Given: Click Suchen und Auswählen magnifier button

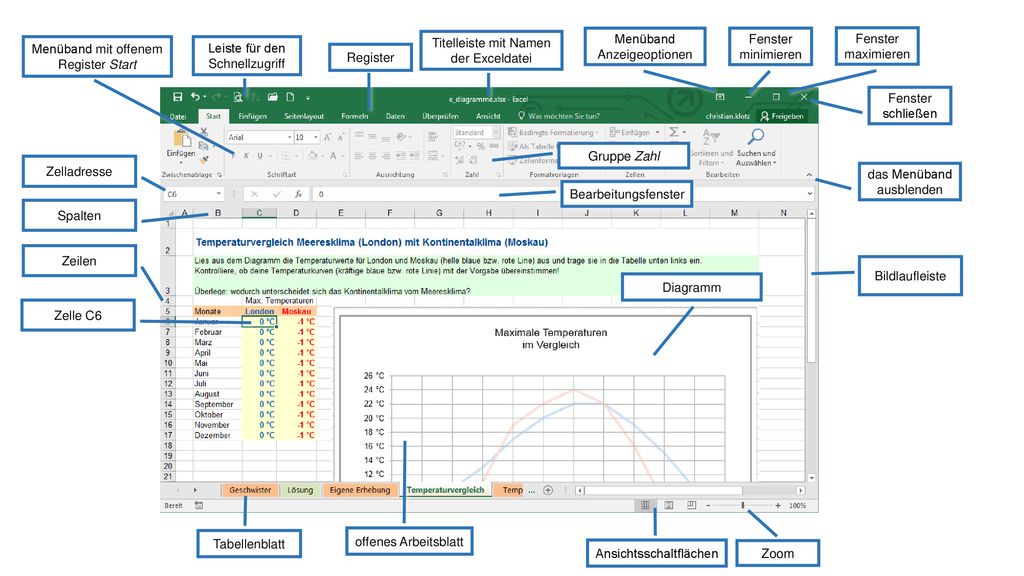Looking at the screenshot, I should [x=756, y=147].
